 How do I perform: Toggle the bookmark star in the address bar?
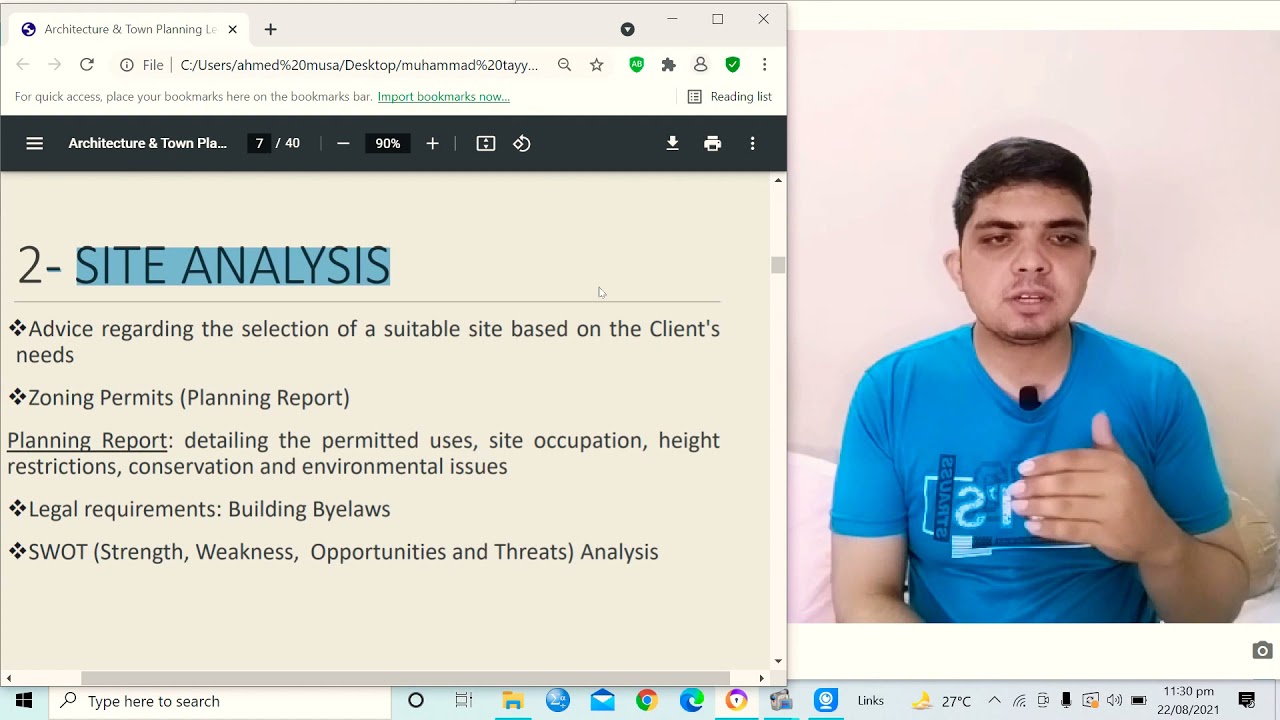pos(597,64)
